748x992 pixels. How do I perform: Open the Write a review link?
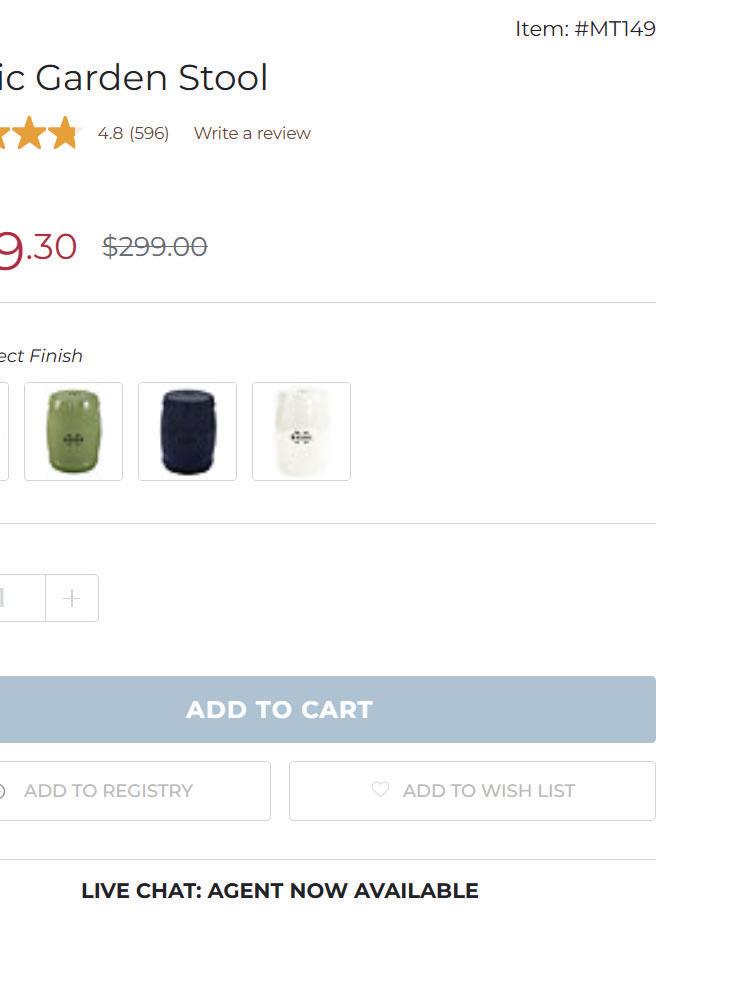pos(252,133)
